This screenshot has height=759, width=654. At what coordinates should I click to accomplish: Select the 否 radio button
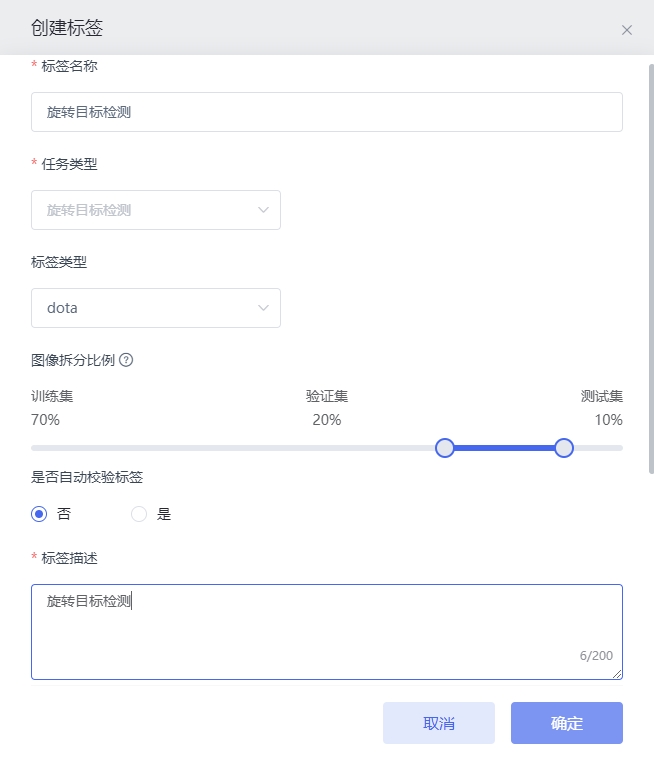coord(39,514)
